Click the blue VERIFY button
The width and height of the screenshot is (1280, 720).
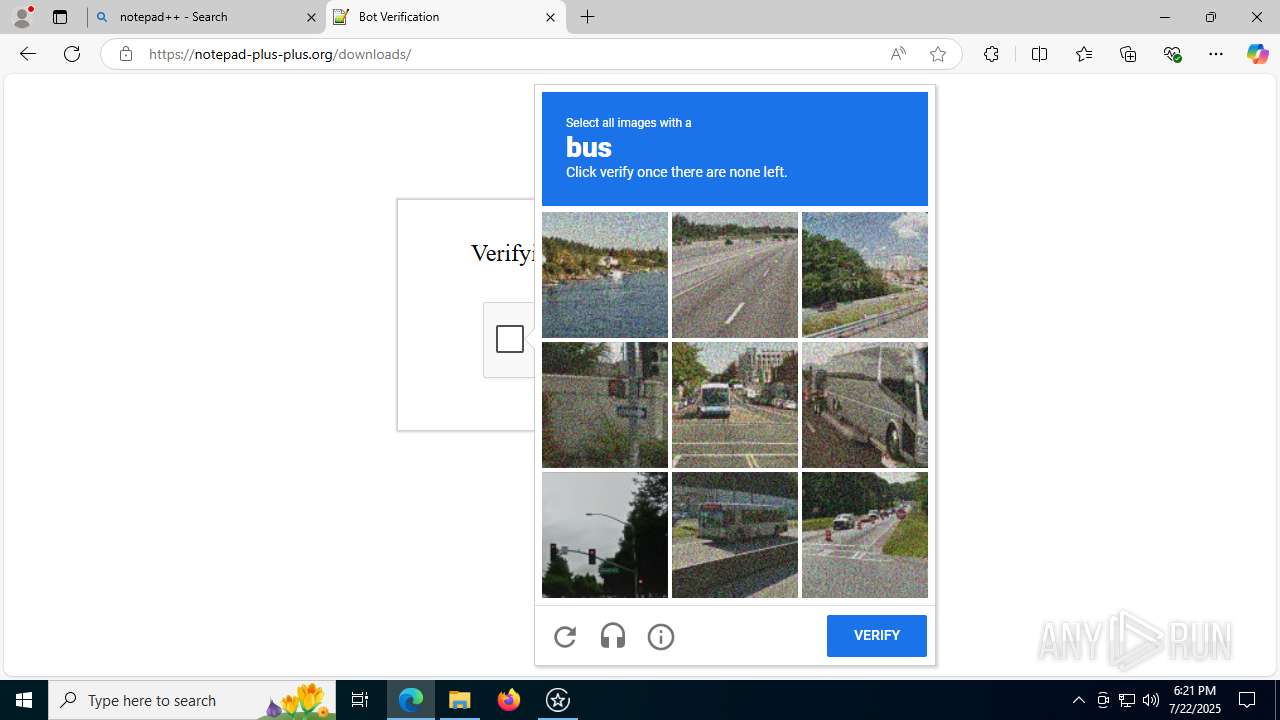tap(877, 636)
